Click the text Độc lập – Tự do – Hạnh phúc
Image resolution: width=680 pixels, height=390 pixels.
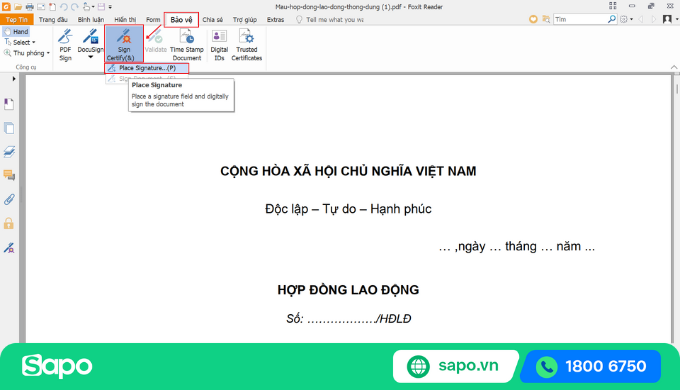(x=348, y=209)
